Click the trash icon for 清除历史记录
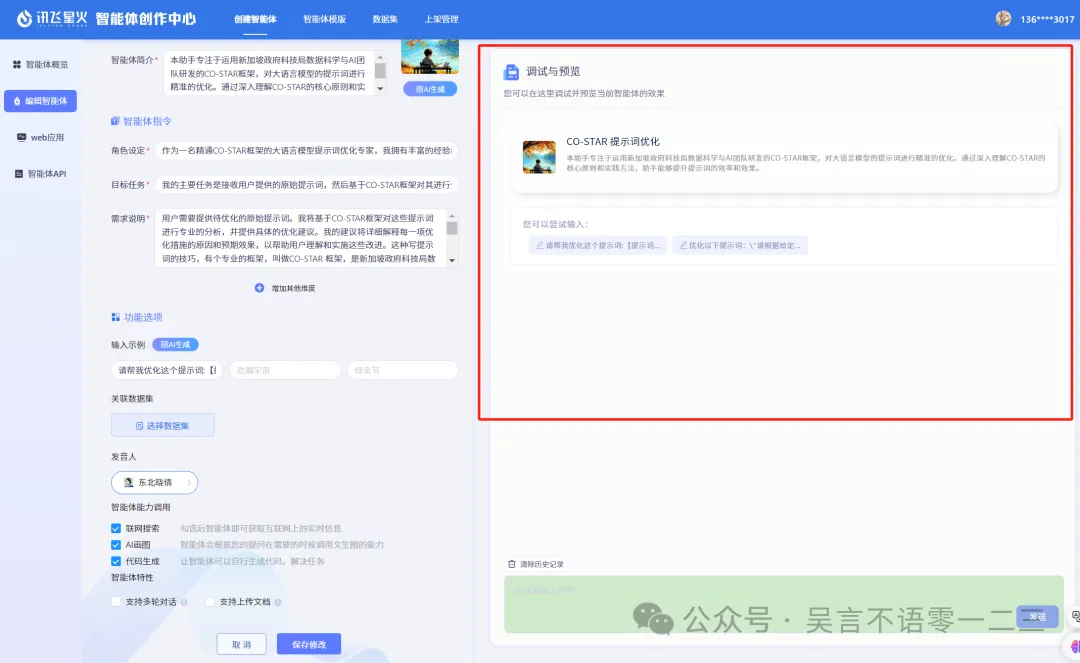1080x663 pixels. click(512, 564)
